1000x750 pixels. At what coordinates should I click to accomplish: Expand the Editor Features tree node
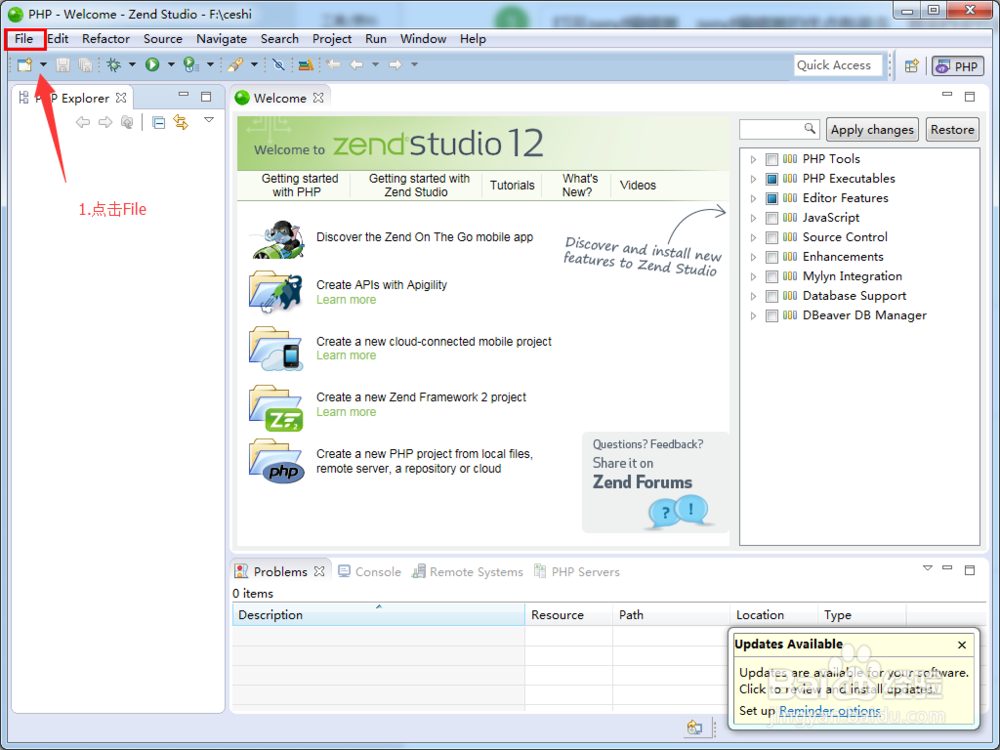753,198
